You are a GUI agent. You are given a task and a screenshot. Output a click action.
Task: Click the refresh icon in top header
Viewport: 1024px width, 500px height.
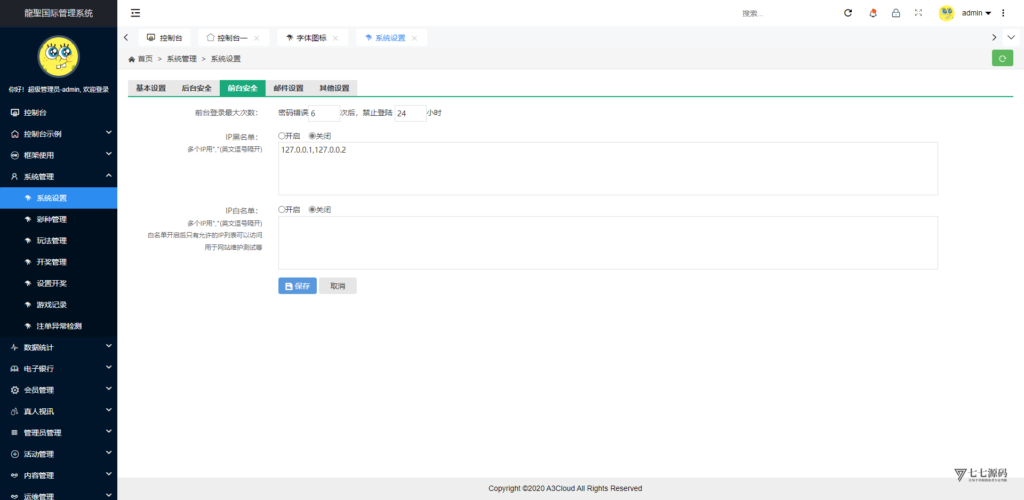[848, 13]
